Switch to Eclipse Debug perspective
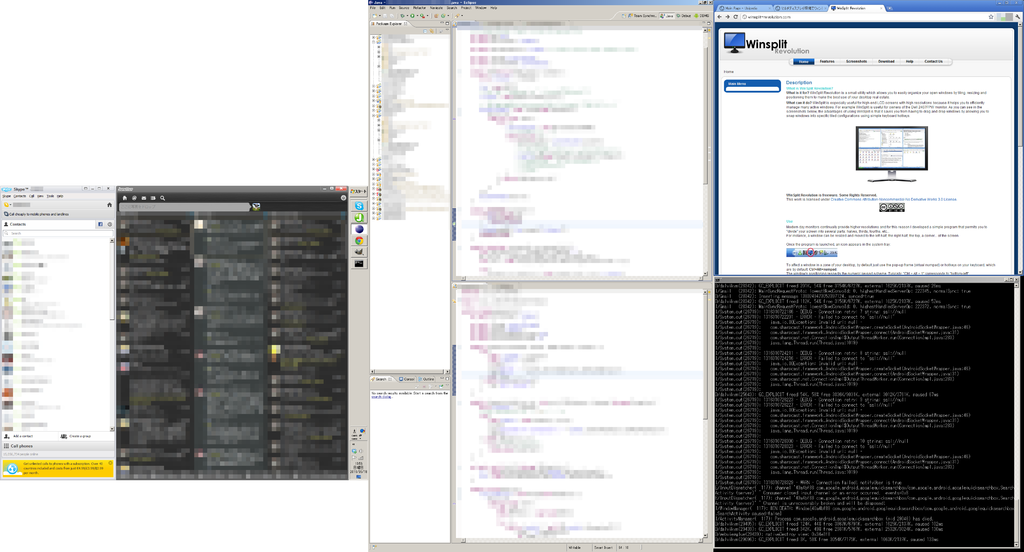This screenshot has width=1024, height=552. click(x=684, y=16)
